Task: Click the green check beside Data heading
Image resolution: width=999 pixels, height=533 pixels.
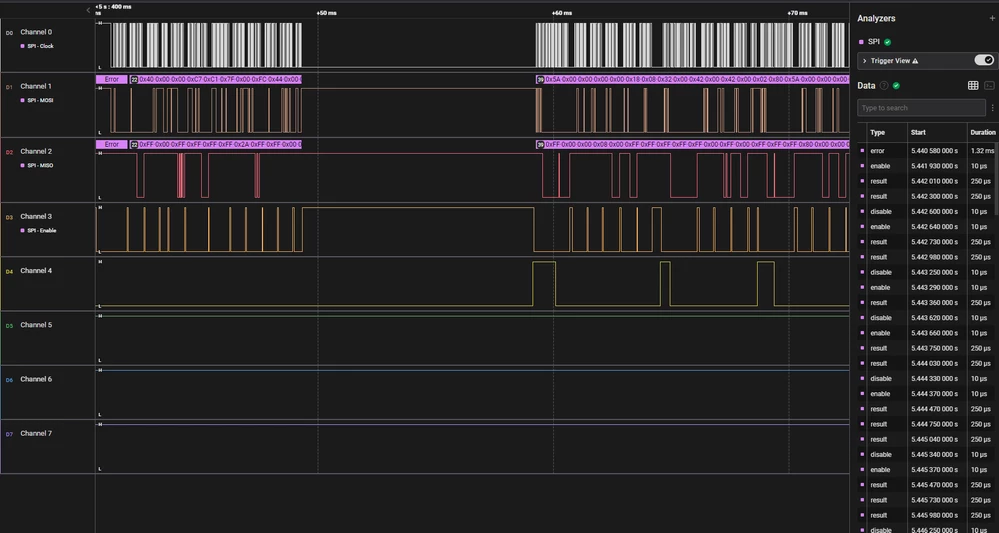Action: tap(896, 85)
